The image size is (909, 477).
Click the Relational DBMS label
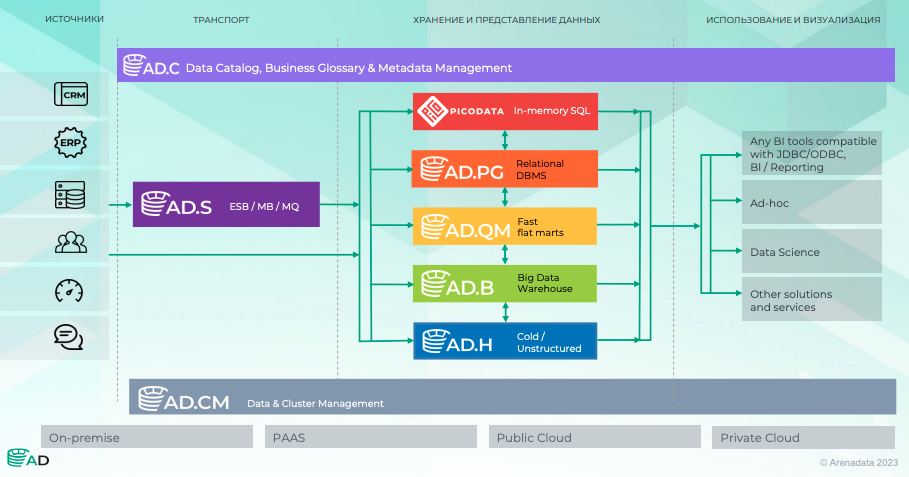click(540, 169)
